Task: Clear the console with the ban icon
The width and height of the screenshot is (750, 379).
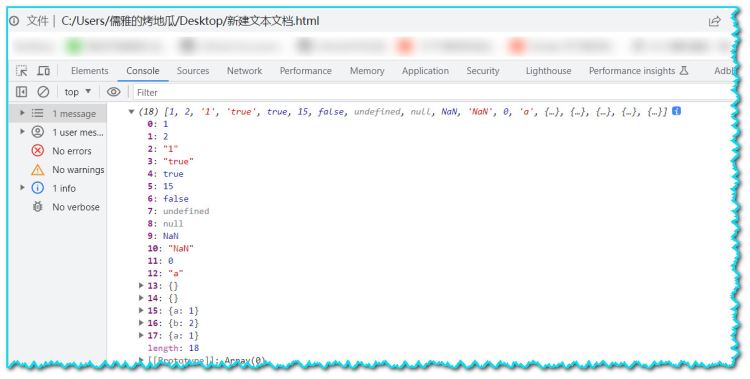Action: tap(43, 92)
